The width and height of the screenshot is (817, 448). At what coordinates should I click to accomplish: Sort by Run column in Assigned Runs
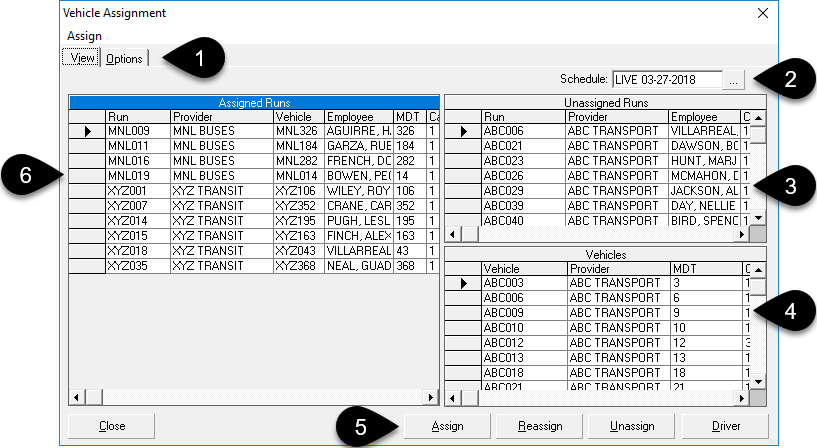pyautogui.click(x=138, y=117)
